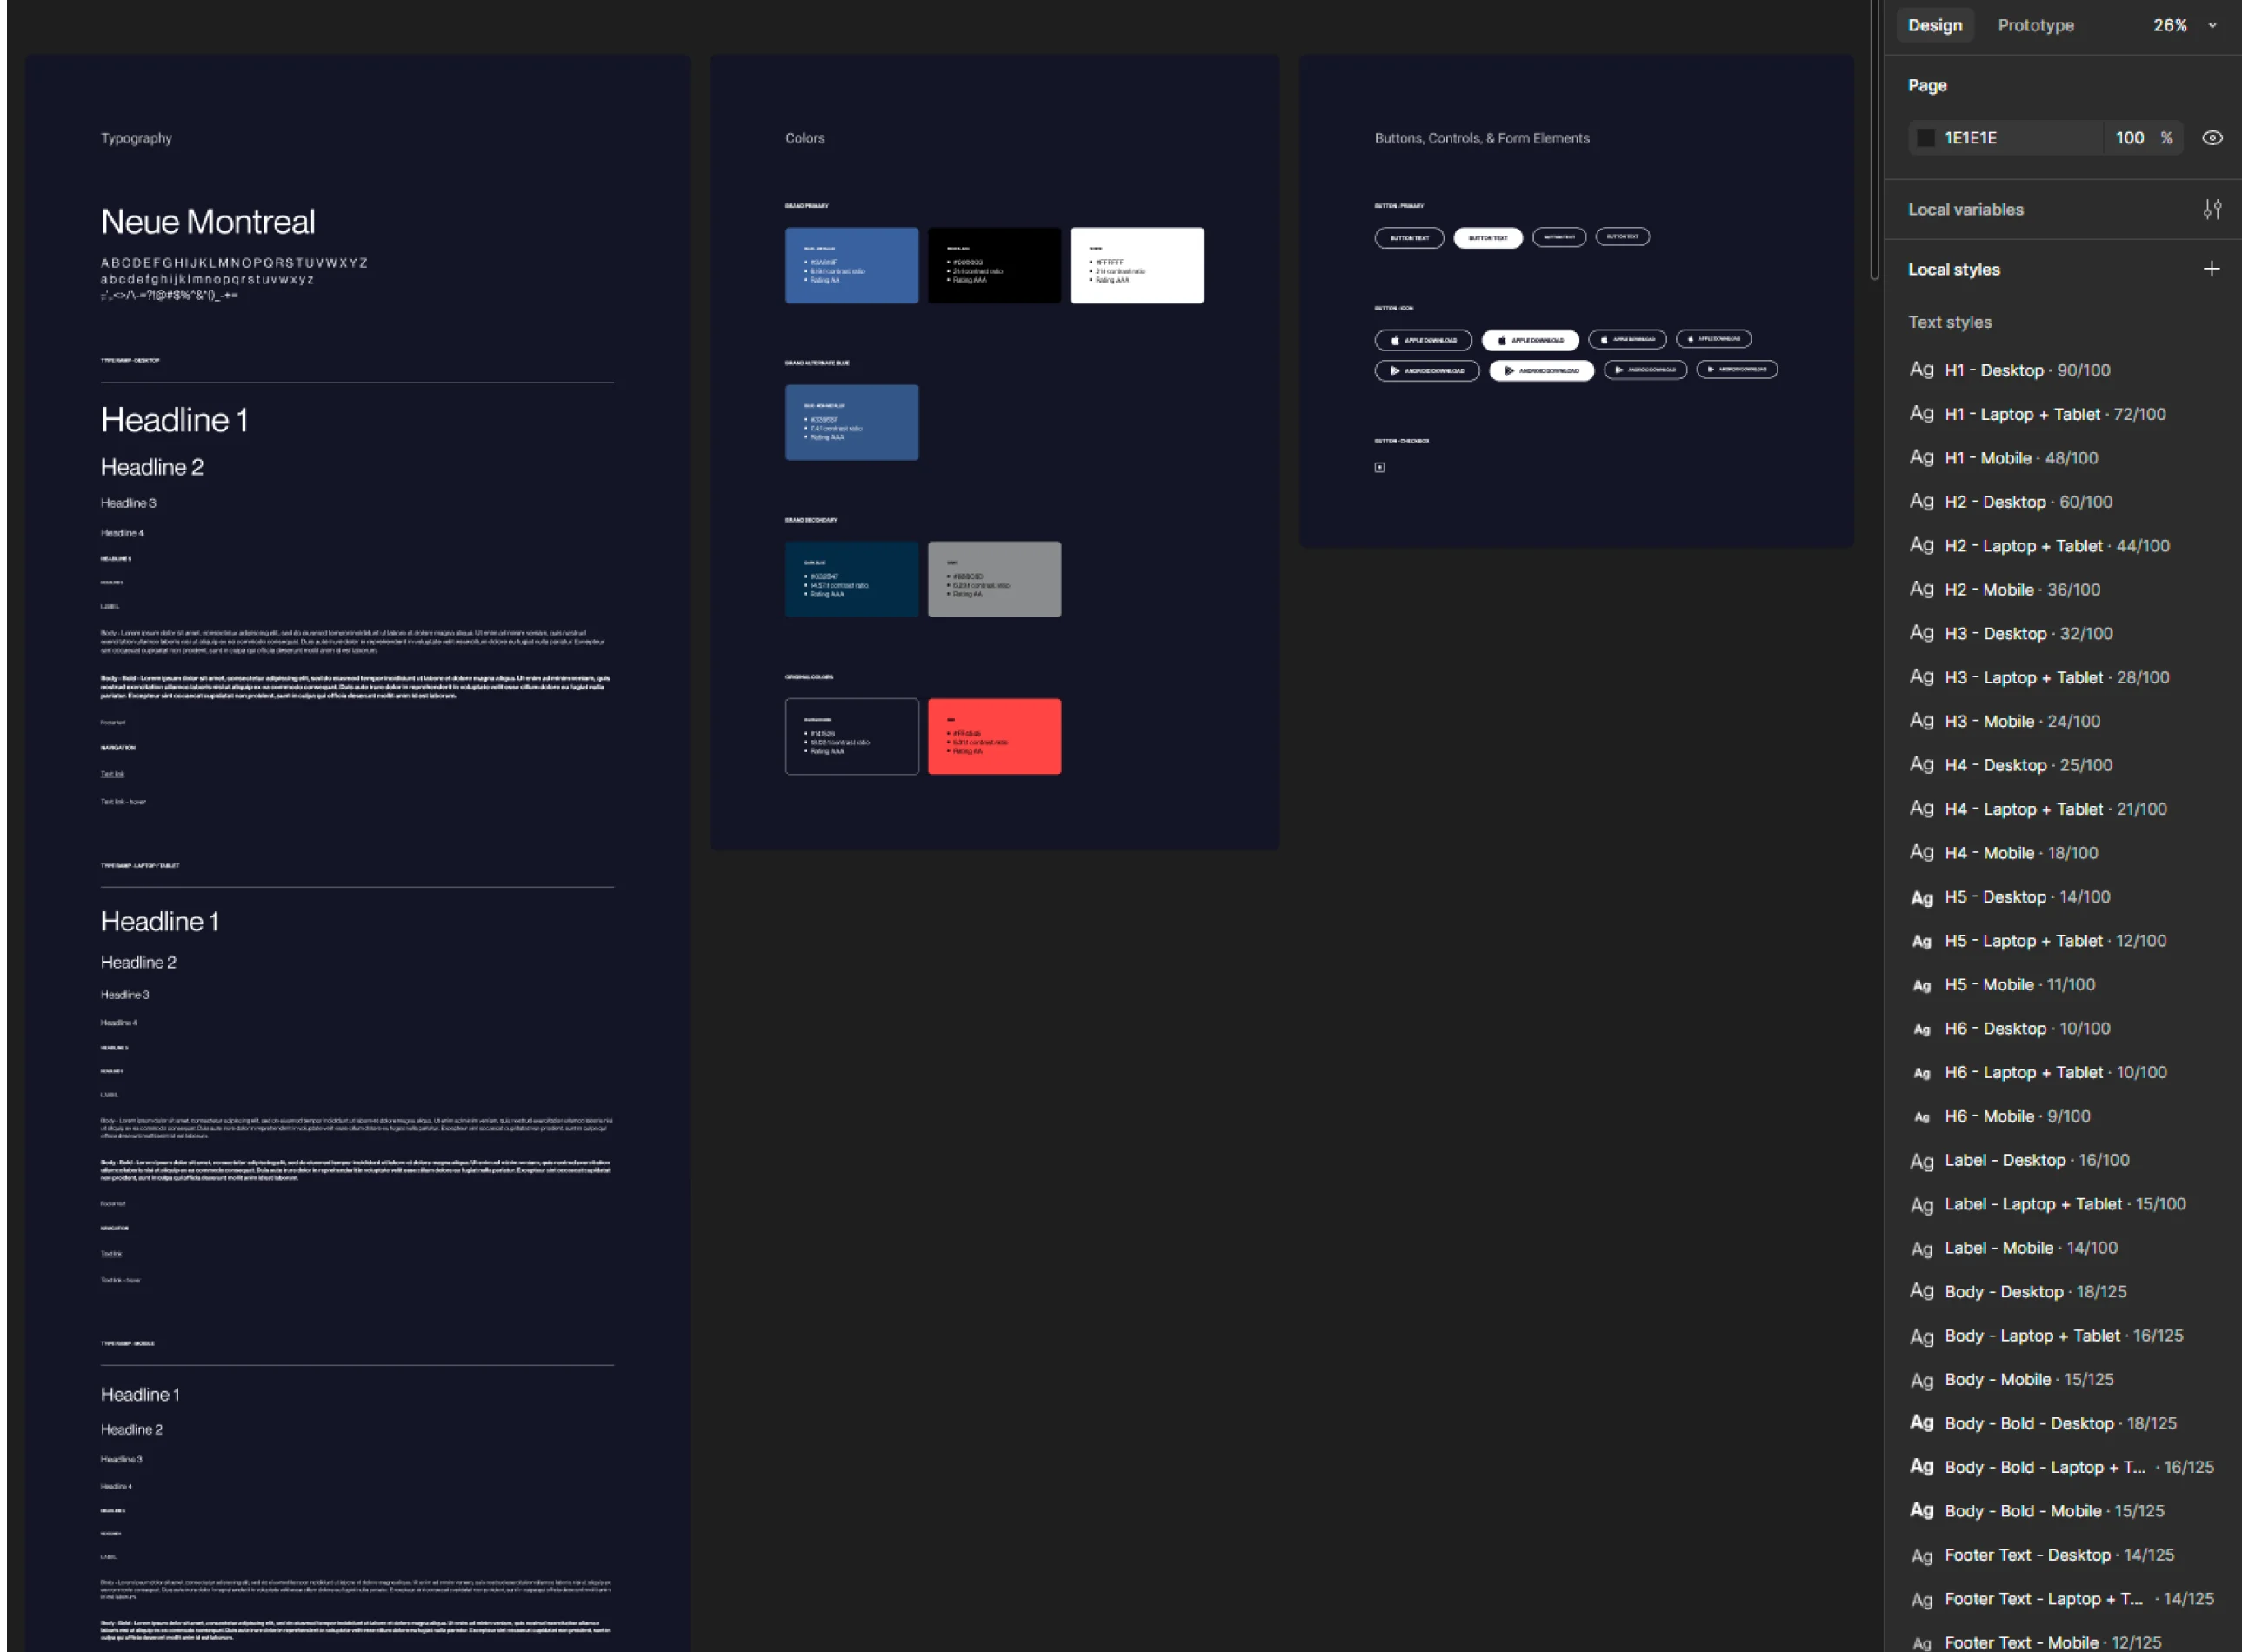Click Play icon in white Android Download button

pos(1508,371)
